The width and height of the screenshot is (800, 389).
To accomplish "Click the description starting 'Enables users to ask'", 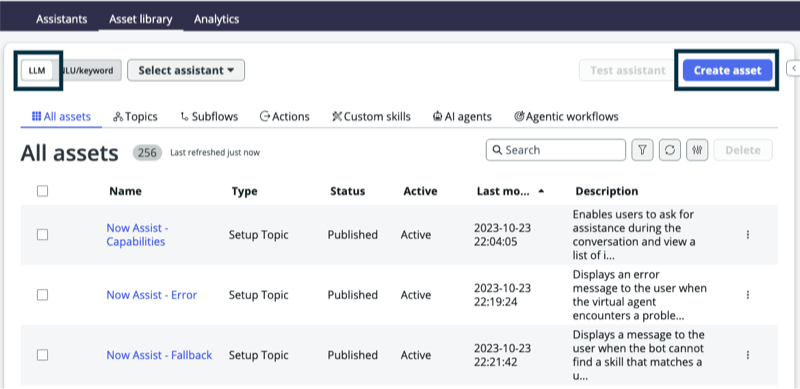I will 634,235.
